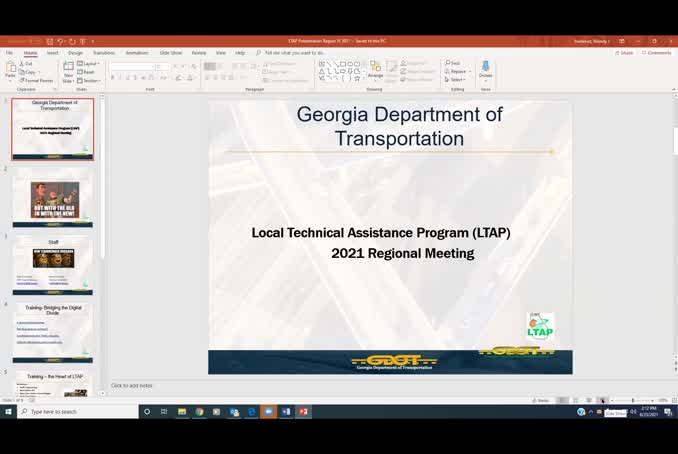Switch to the Insert tab
Image resolution: width=678 pixels, height=454 pixels.
pyautogui.click(x=52, y=53)
